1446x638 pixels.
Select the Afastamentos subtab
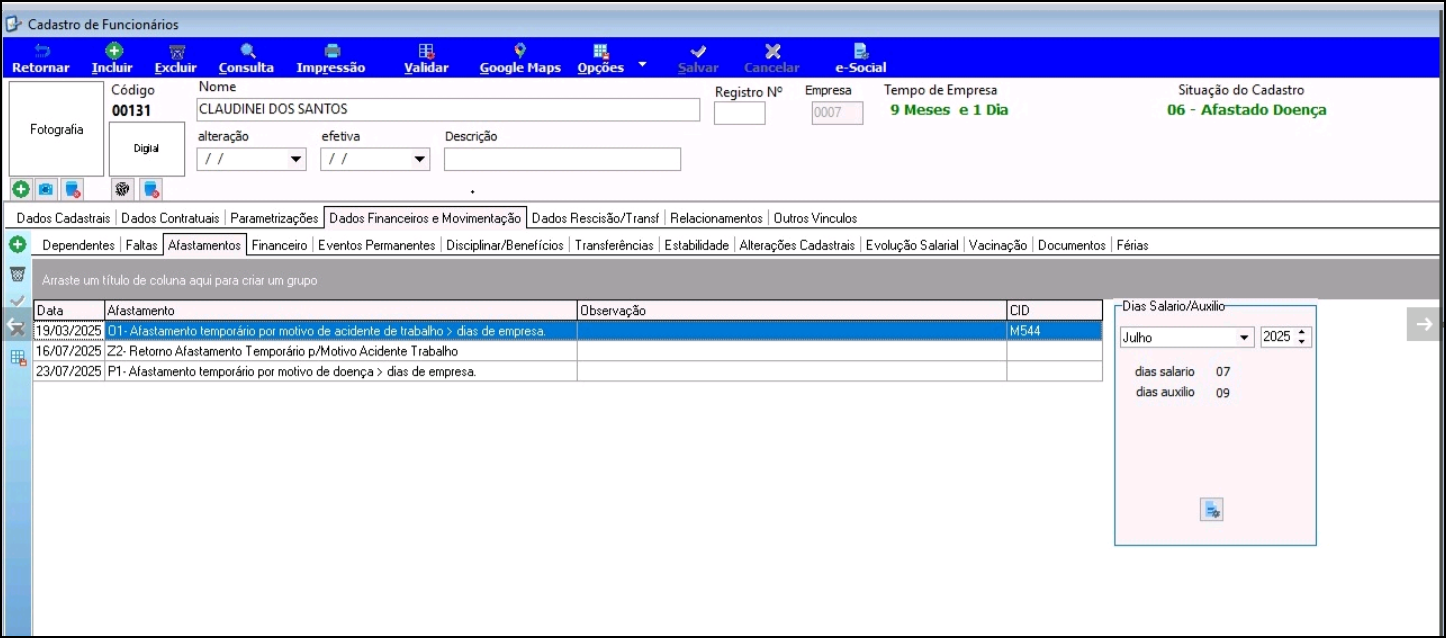tap(205, 245)
